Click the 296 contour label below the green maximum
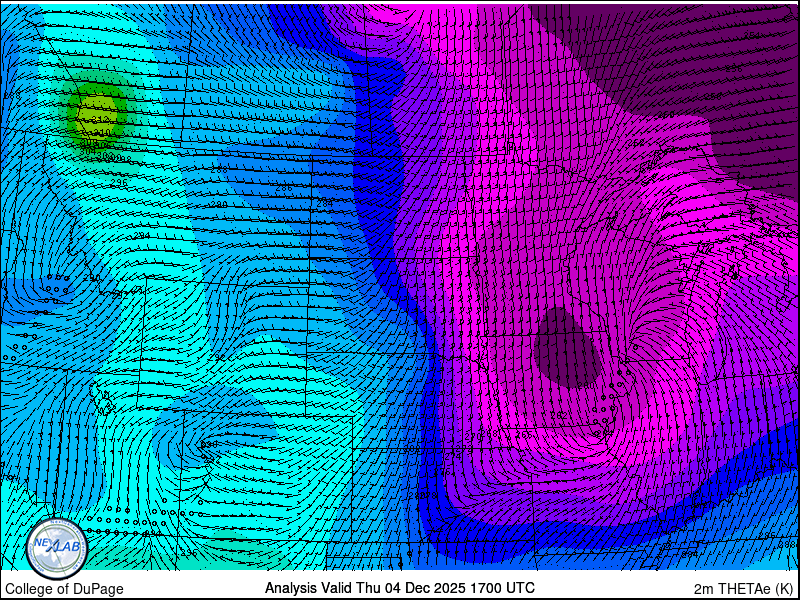Viewport: 800px width, 600px height. click(x=118, y=182)
